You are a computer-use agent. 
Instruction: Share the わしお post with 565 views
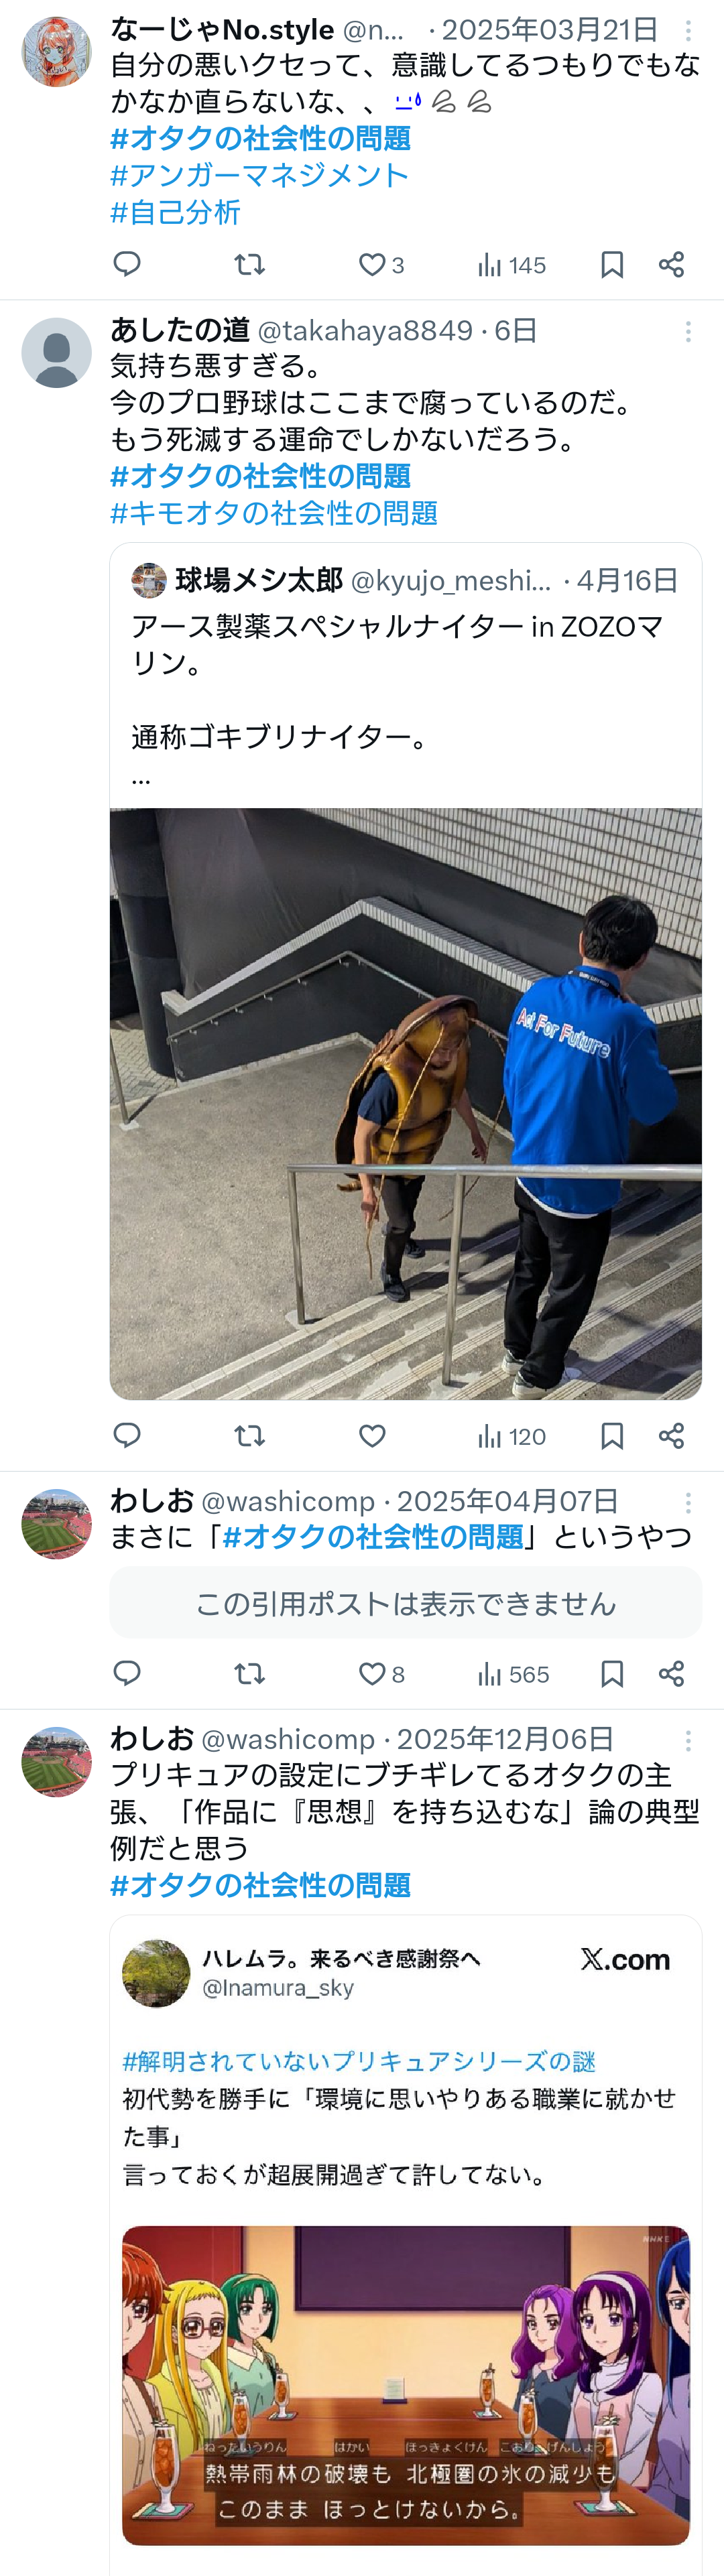tap(671, 1673)
